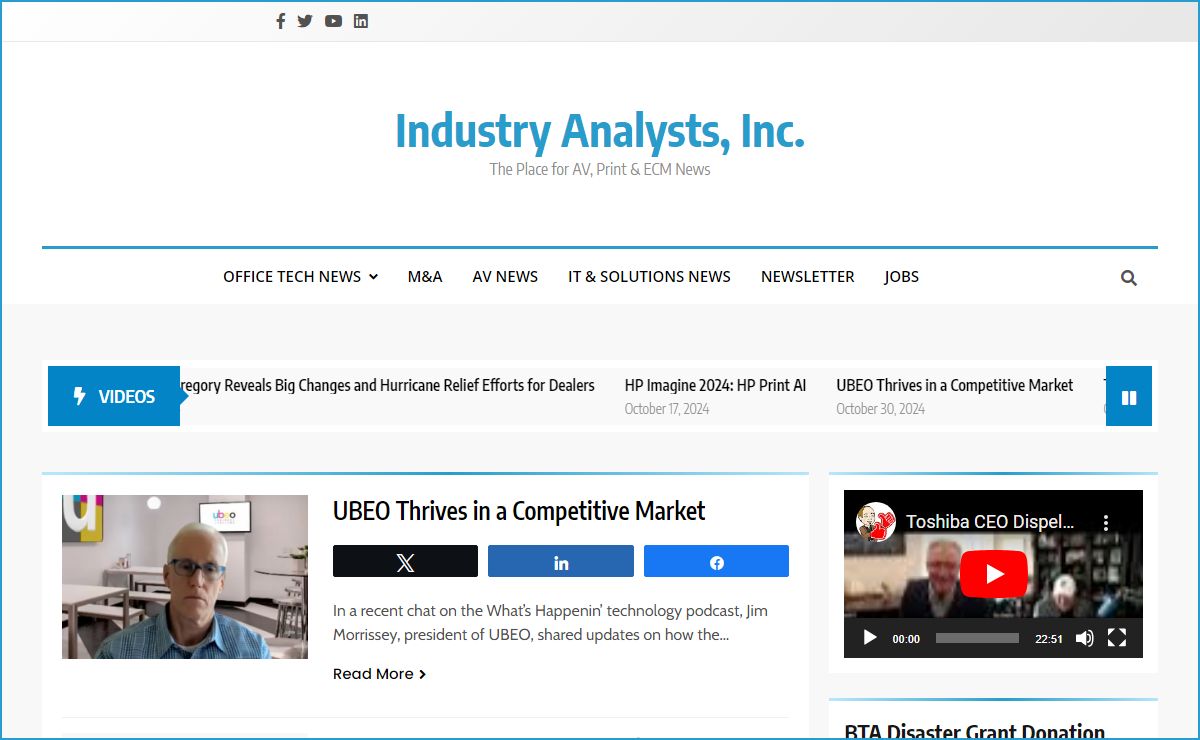The height and width of the screenshot is (740, 1200).
Task: Mute the video with speaker icon
Action: pos(1084,638)
